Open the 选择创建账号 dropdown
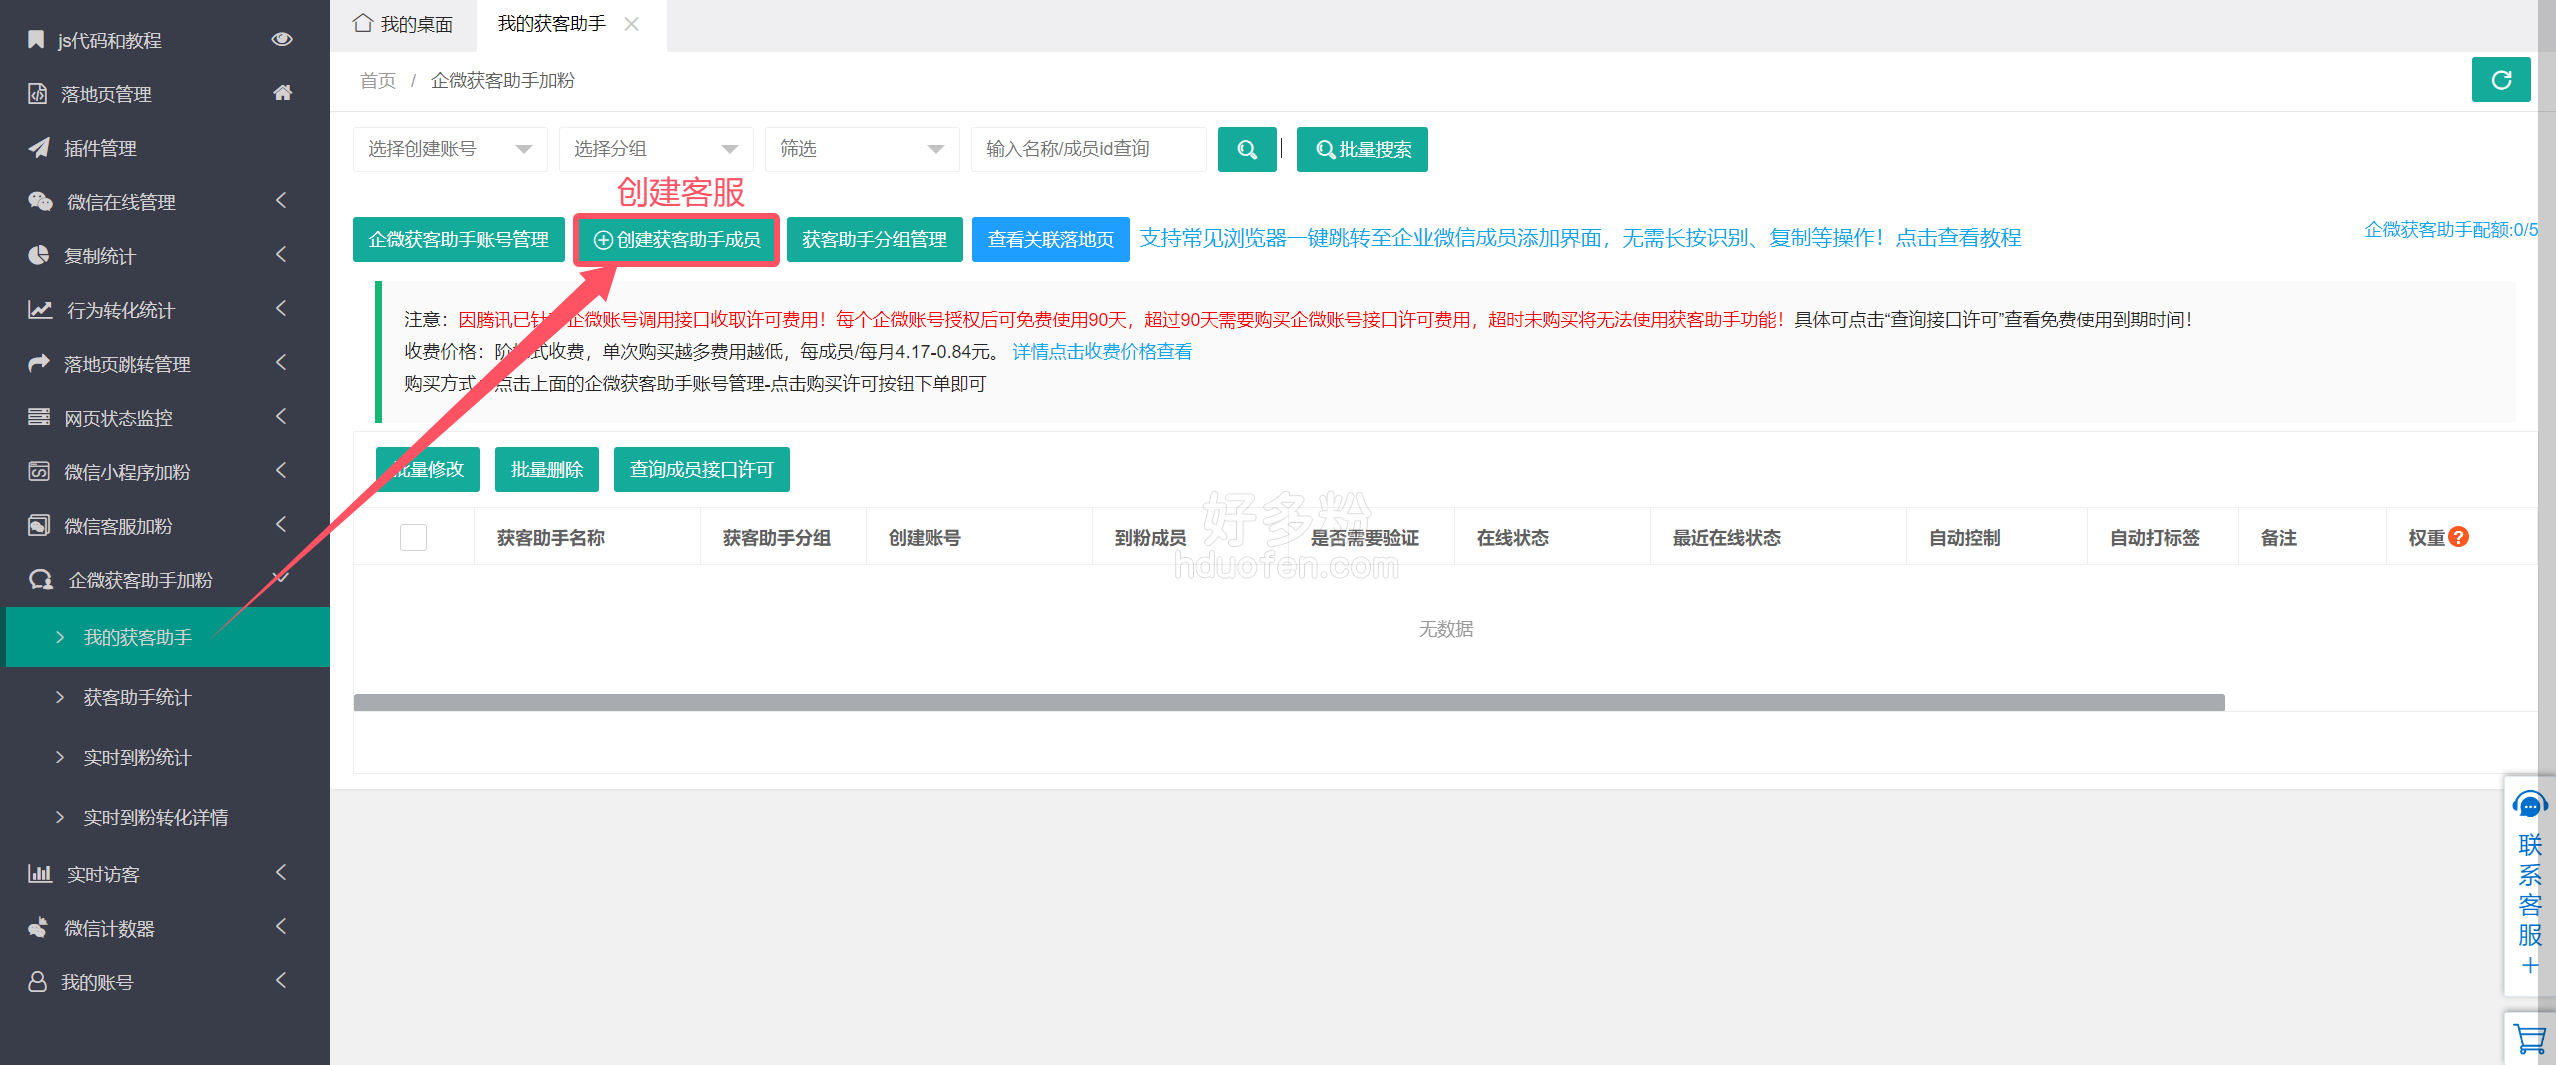The width and height of the screenshot is (2556, 1065). 450,149
